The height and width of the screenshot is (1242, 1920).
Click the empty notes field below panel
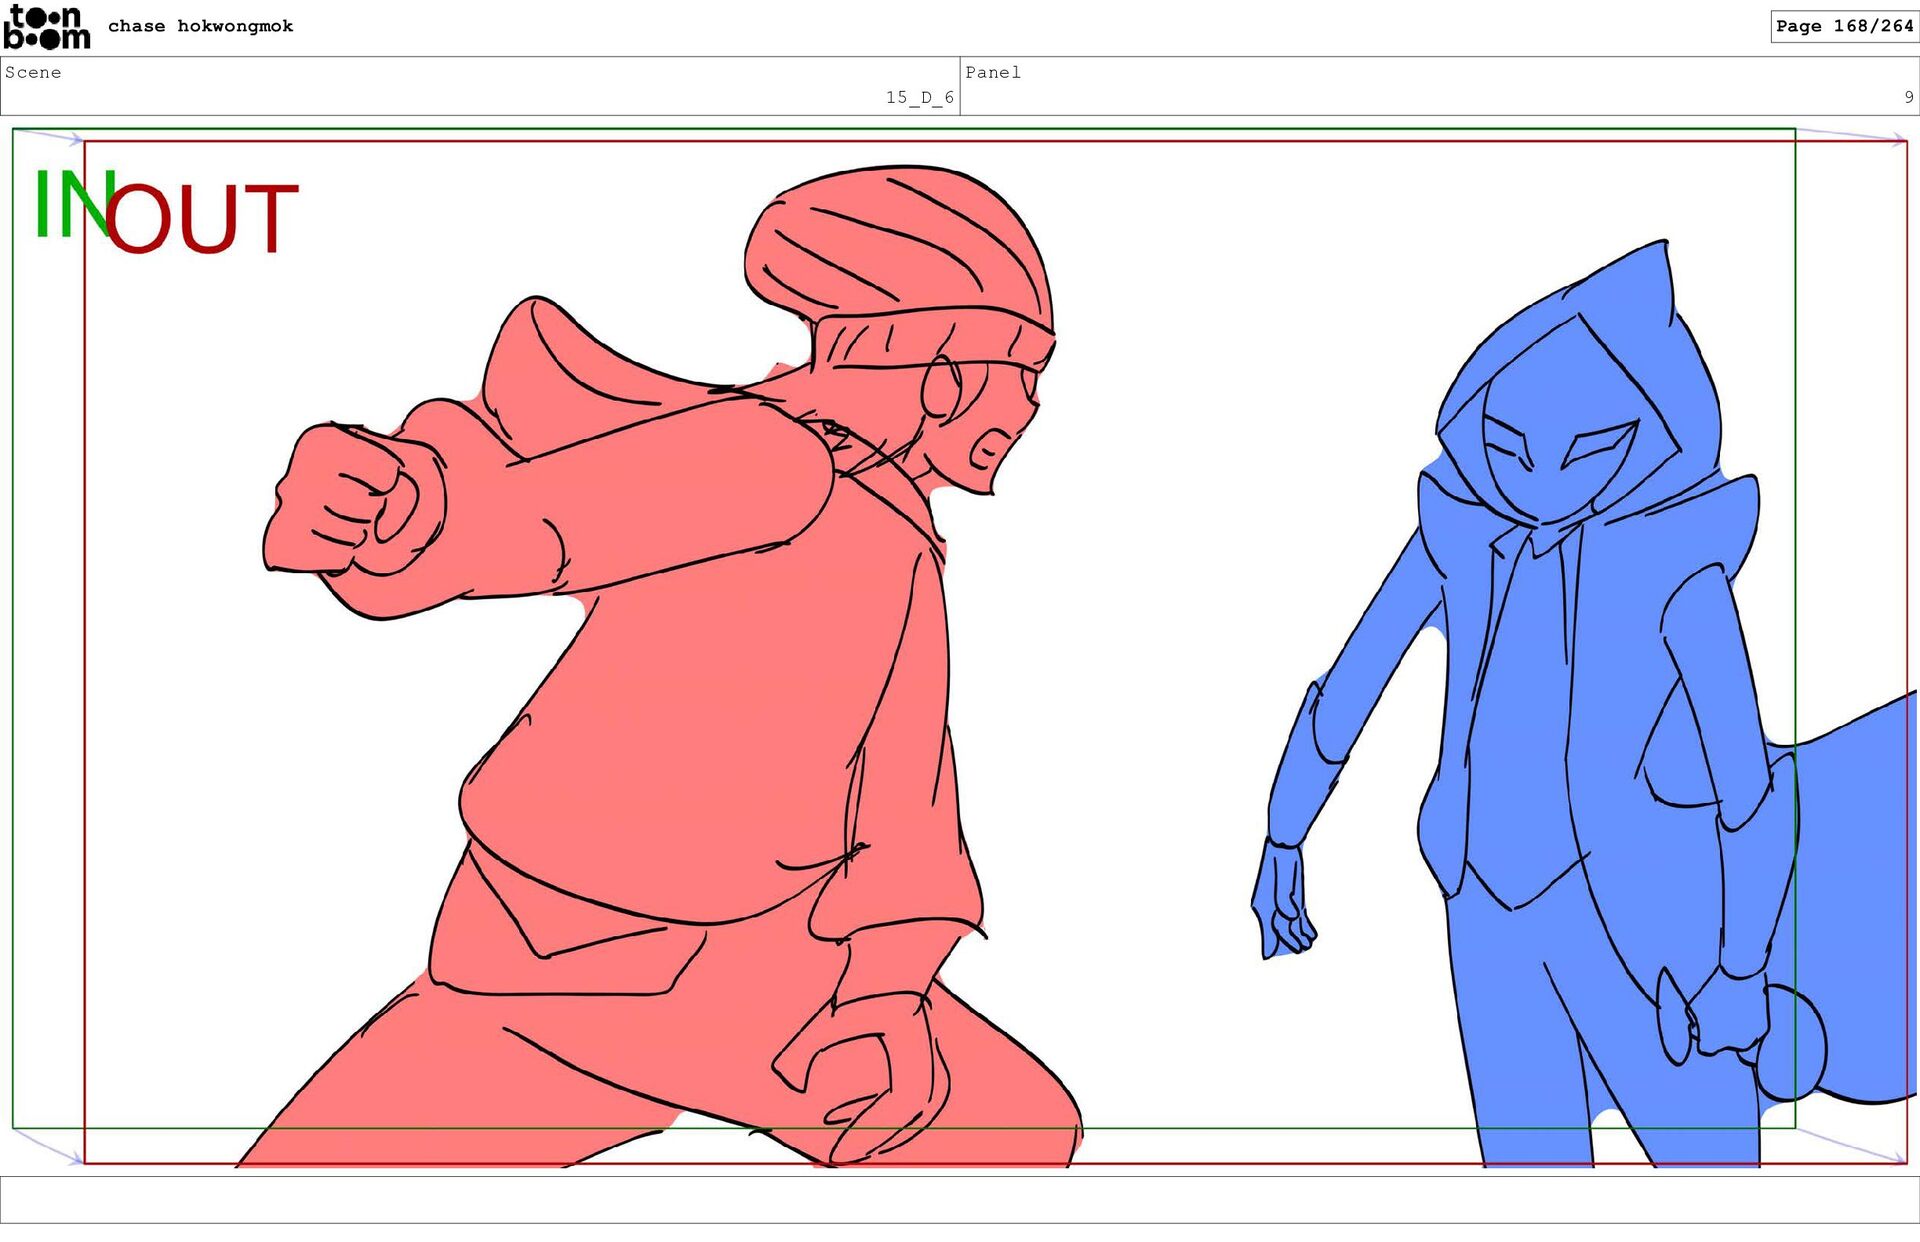point(960,1199)
